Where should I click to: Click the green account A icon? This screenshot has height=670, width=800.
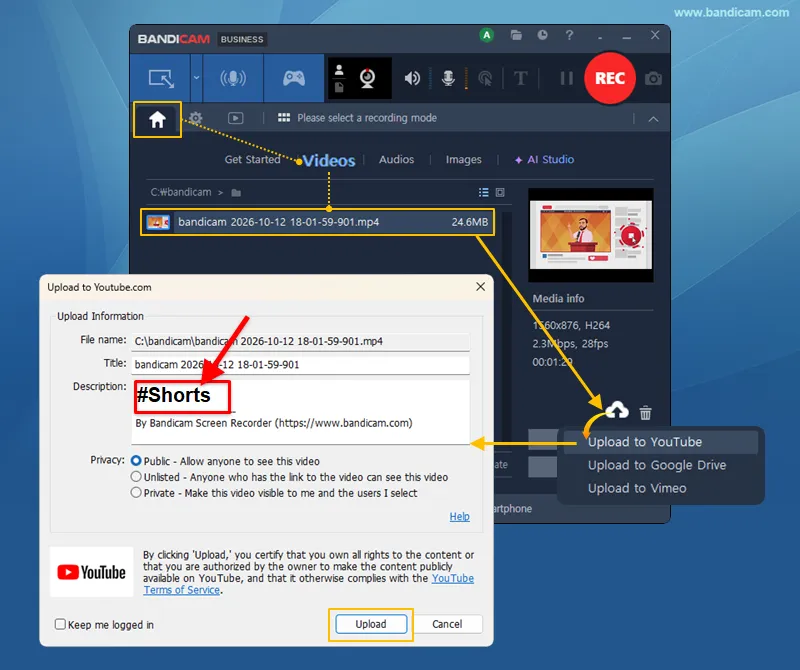coord(487,35)
